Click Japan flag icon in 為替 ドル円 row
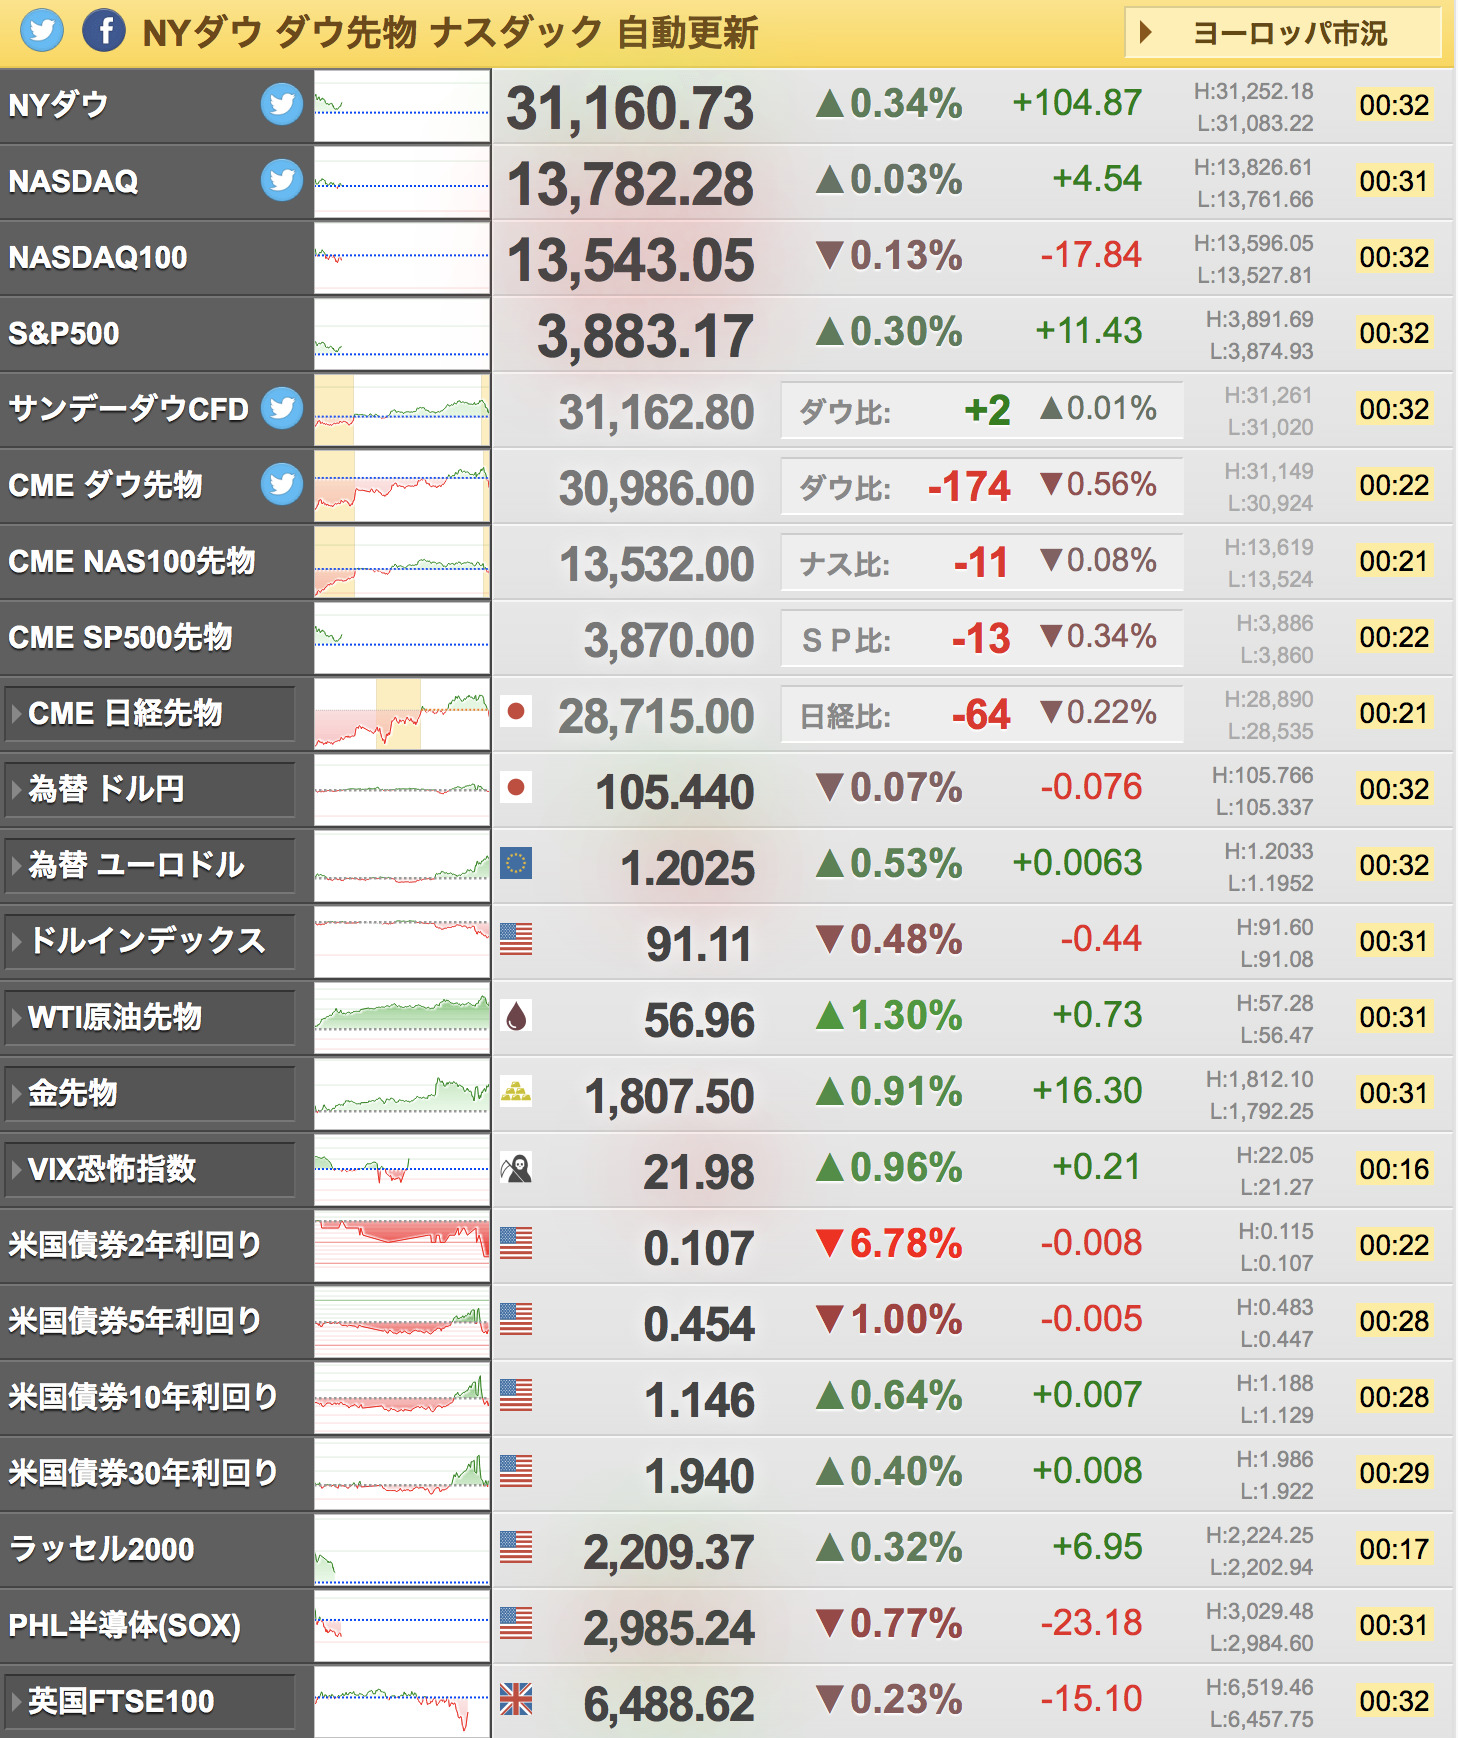 pos(516,788)
